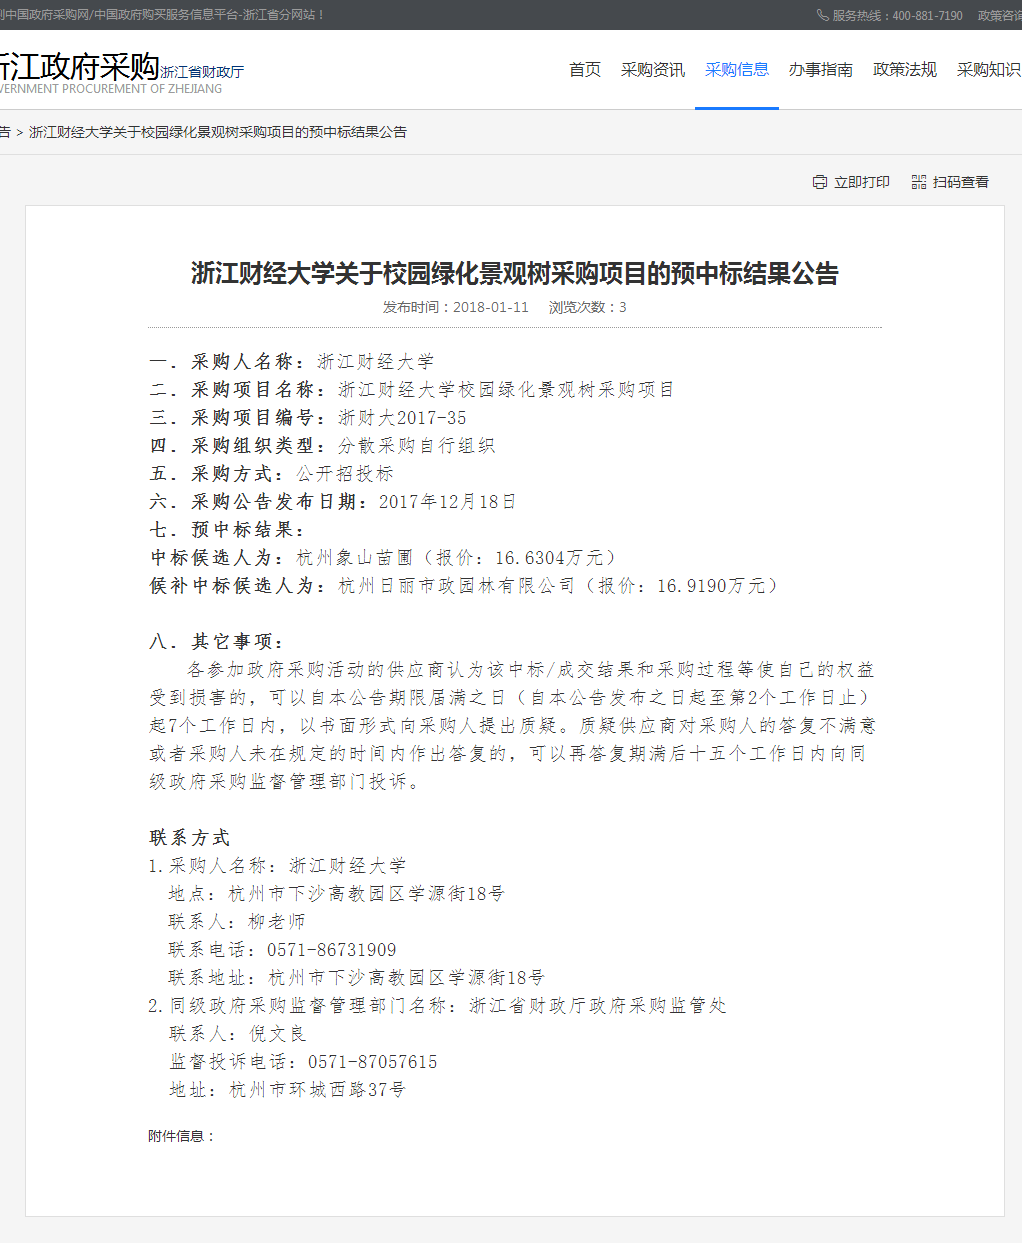Click the 400-881-7190 hotline number

click(x=927, y=15)
